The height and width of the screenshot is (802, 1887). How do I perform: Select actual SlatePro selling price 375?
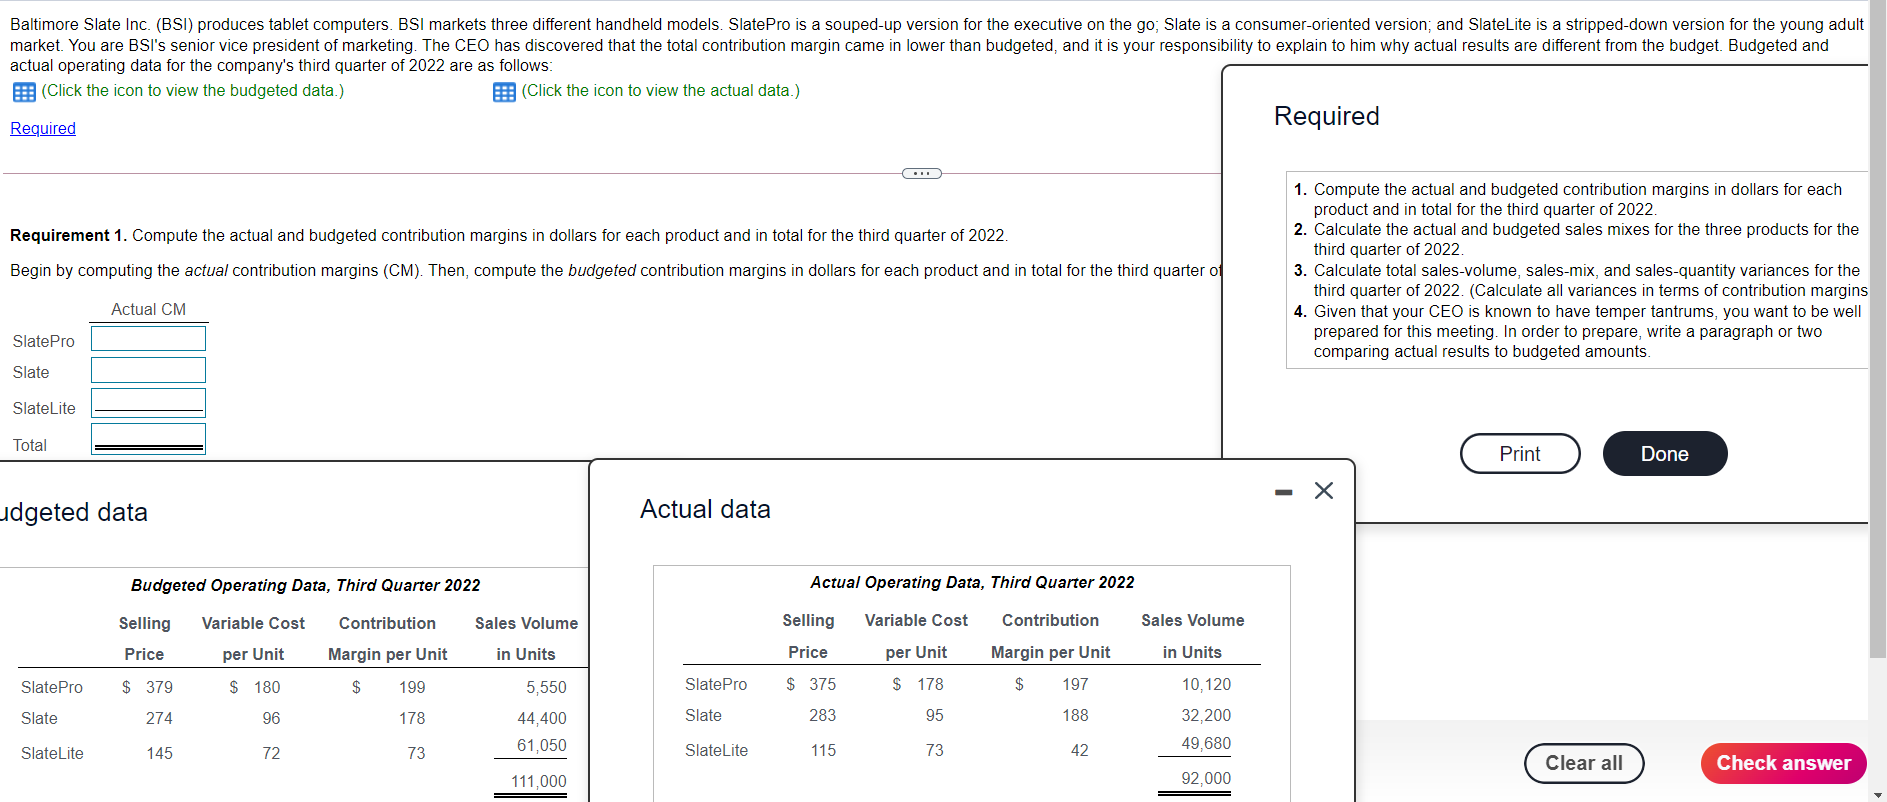tap(823, 684)
